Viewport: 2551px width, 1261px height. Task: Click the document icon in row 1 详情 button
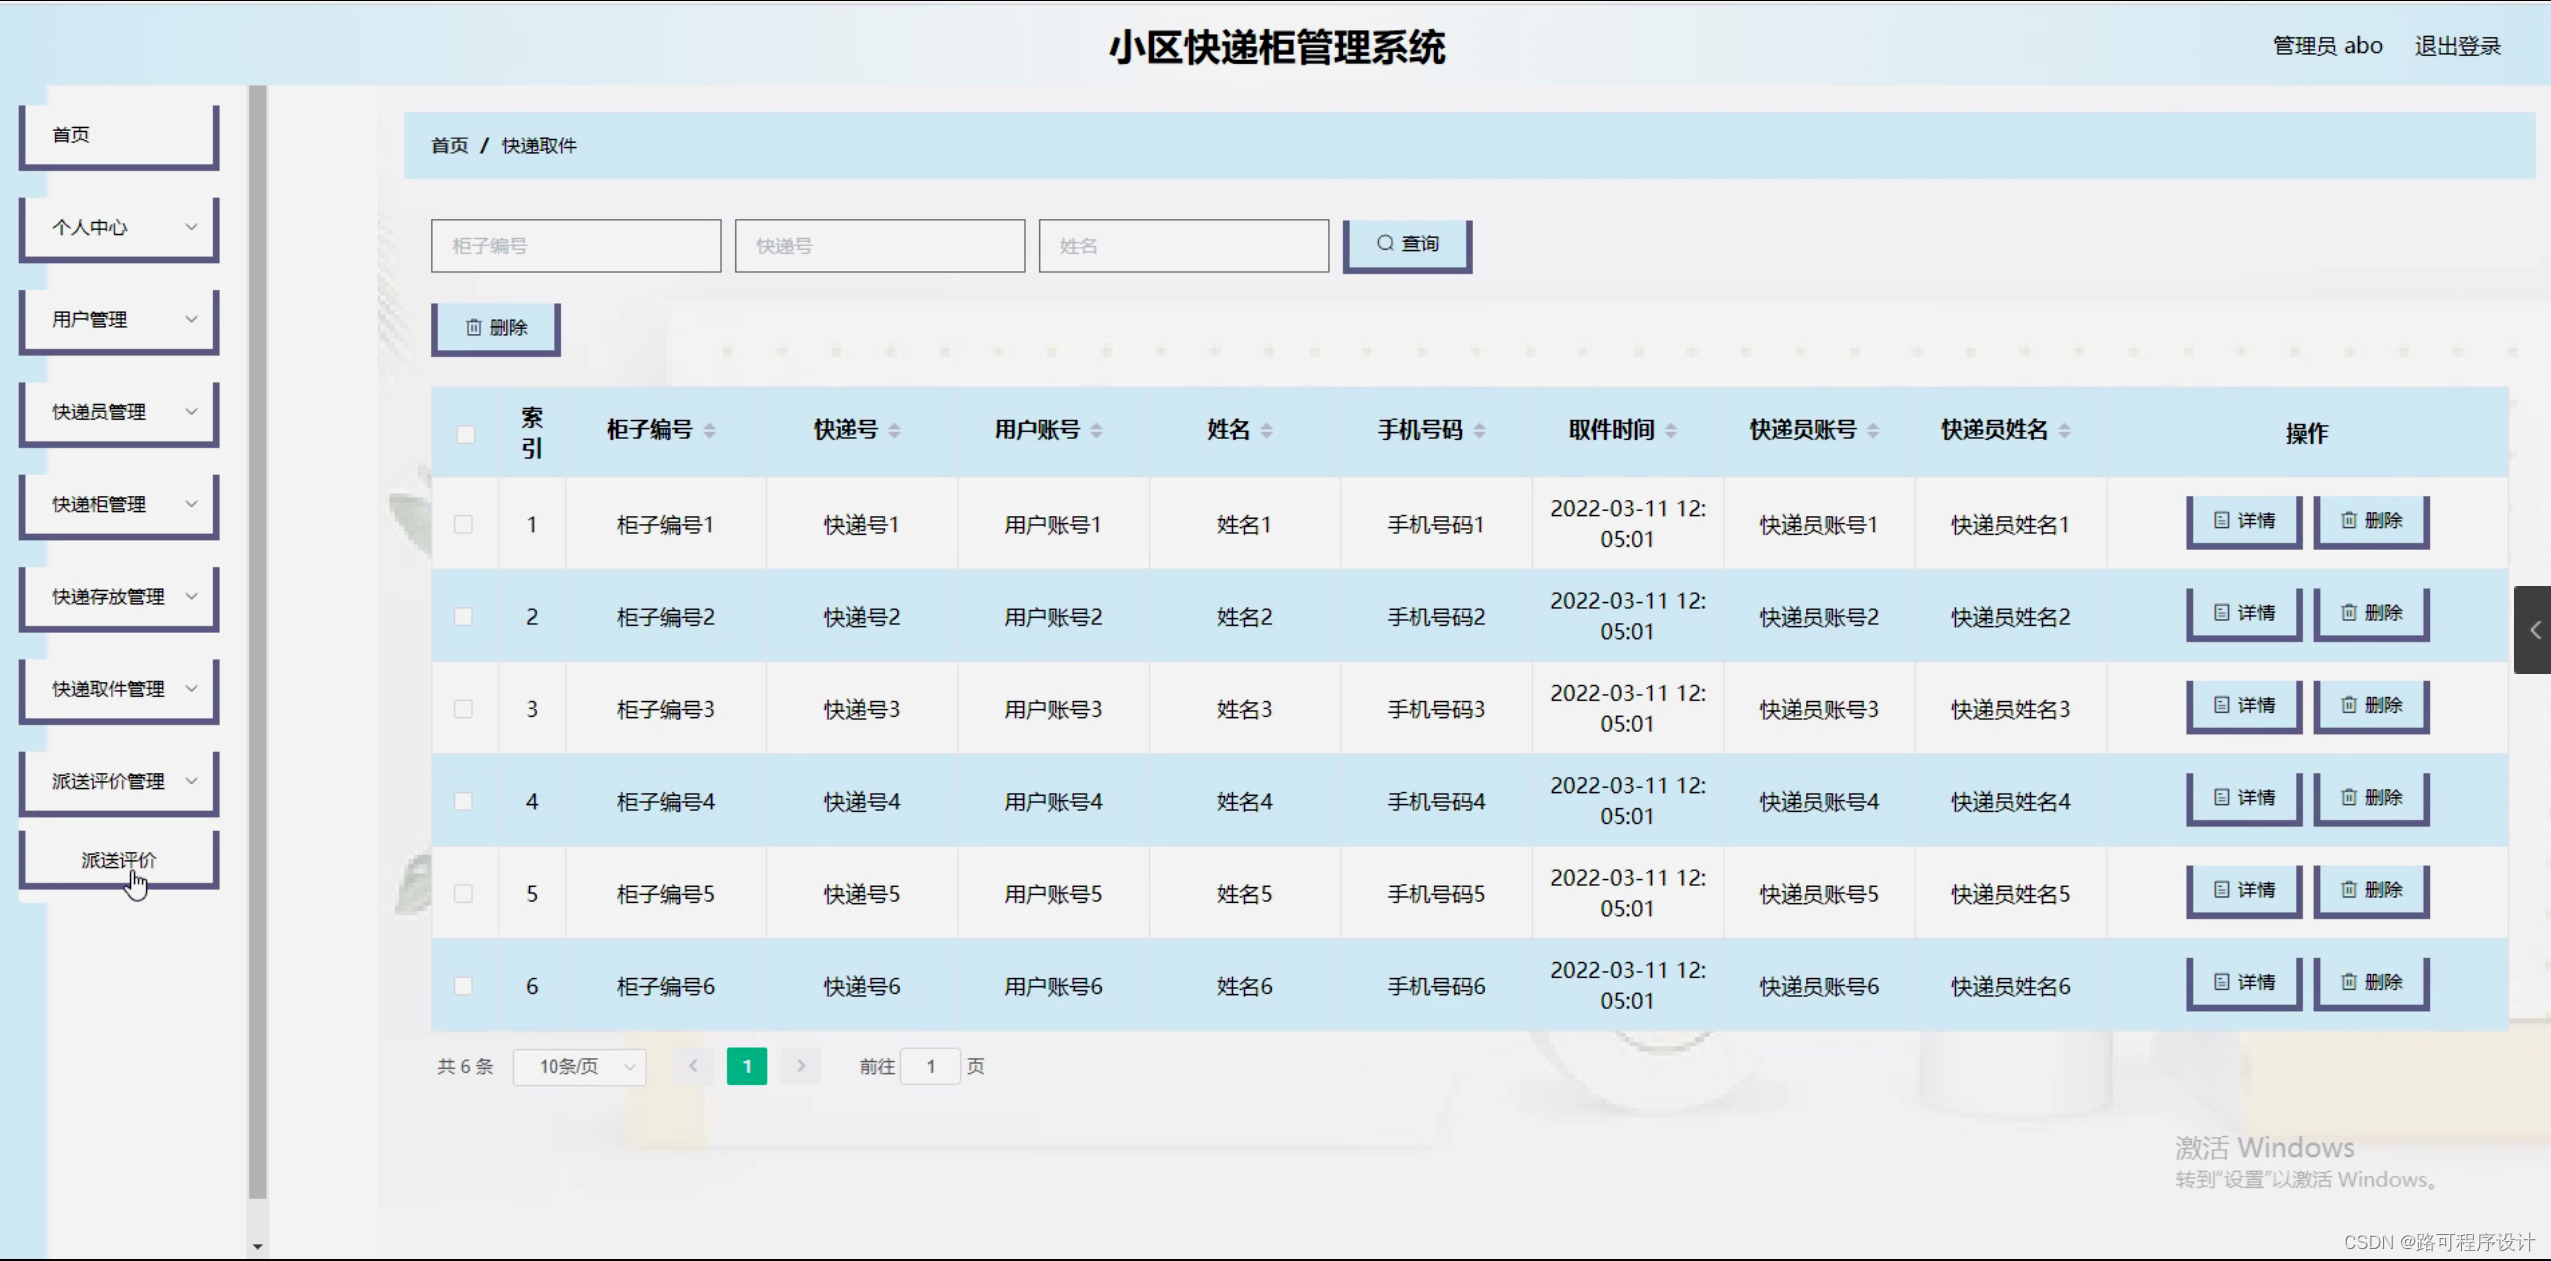point(2220,519)
